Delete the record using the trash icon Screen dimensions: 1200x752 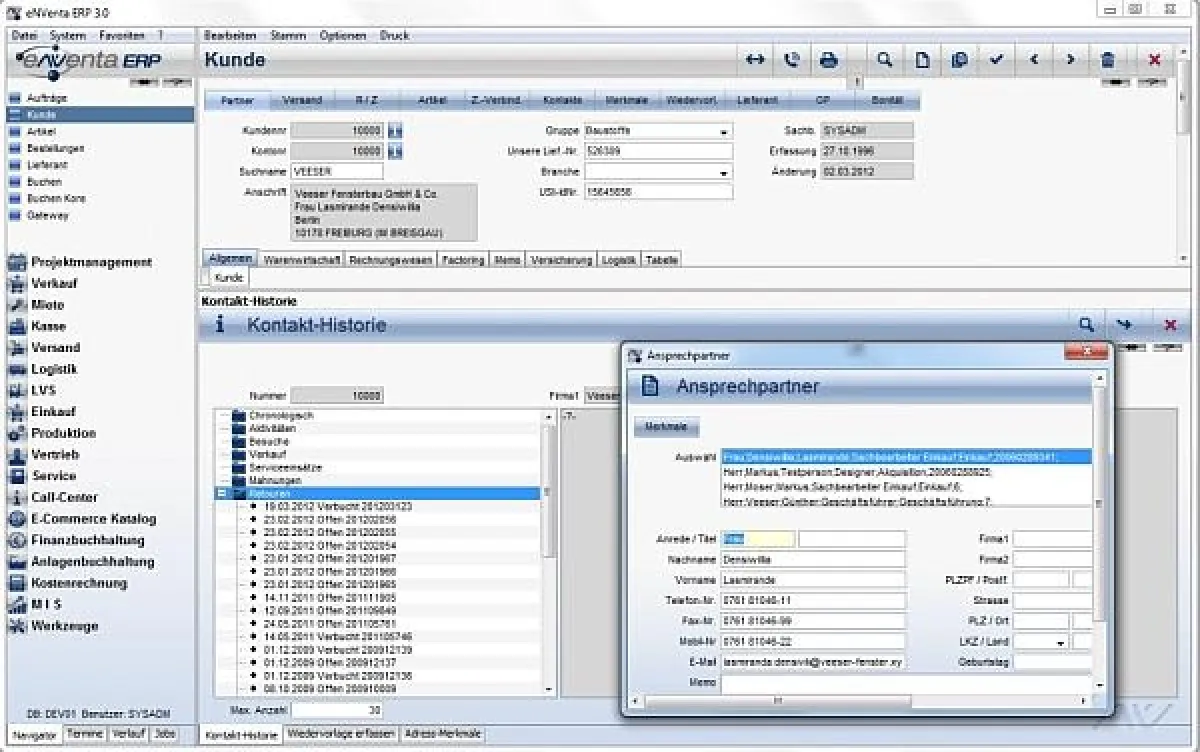pos(1106,60)
